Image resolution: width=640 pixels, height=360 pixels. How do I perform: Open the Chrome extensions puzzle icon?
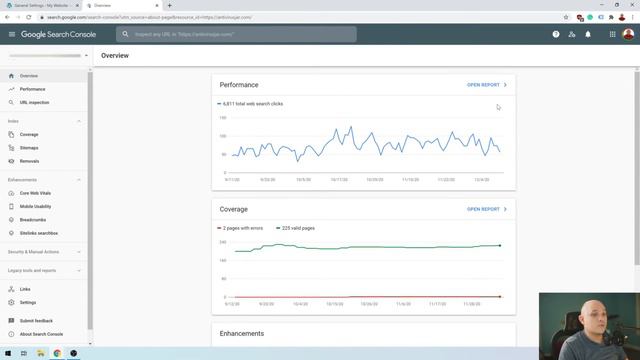click(x=611, y=17)
